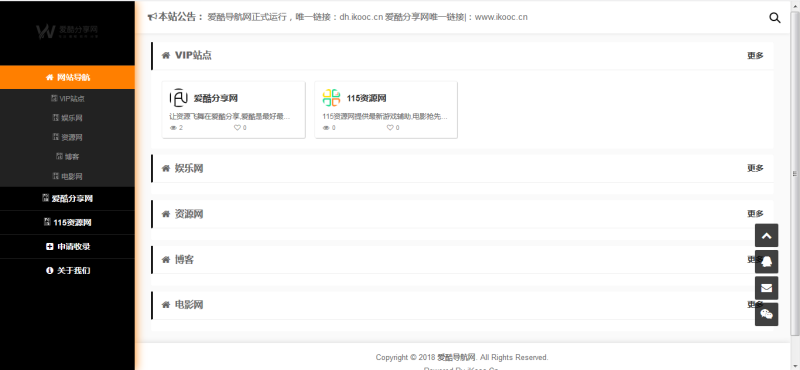Click the back-to-top arrow button
This screenshot has width=800, height=370.
coord(766,235)
